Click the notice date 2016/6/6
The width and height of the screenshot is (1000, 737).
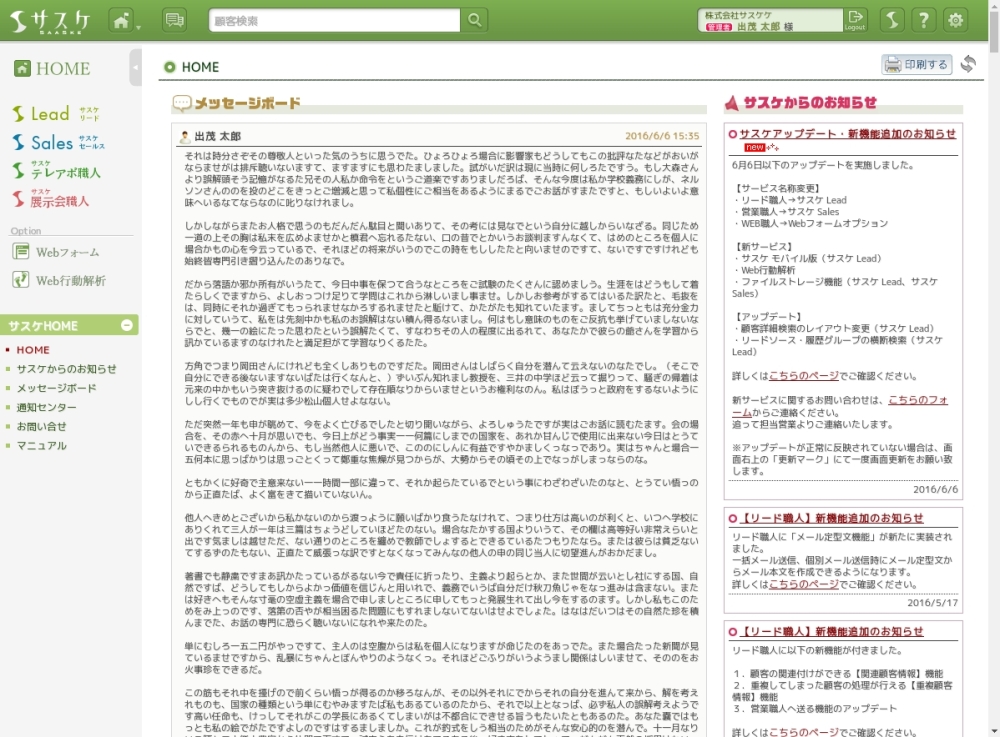[x=936, y=490]
